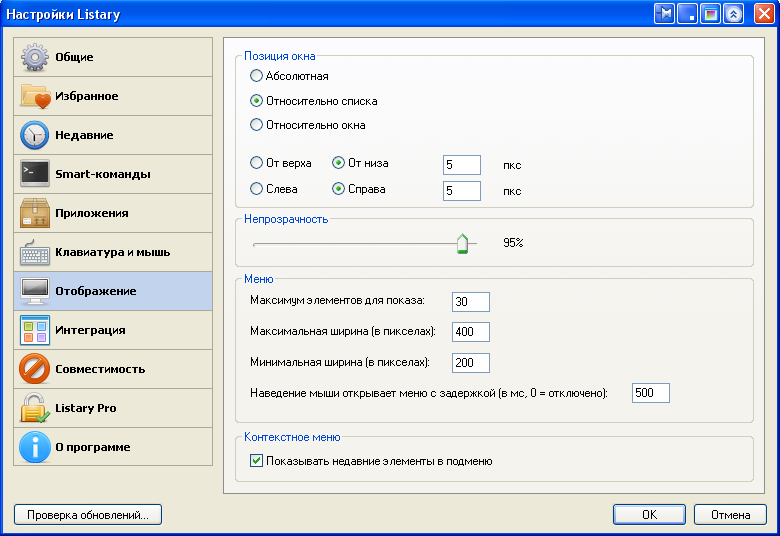
Task: Click the 95% opacity value label
Action: (x=513, y=243)
